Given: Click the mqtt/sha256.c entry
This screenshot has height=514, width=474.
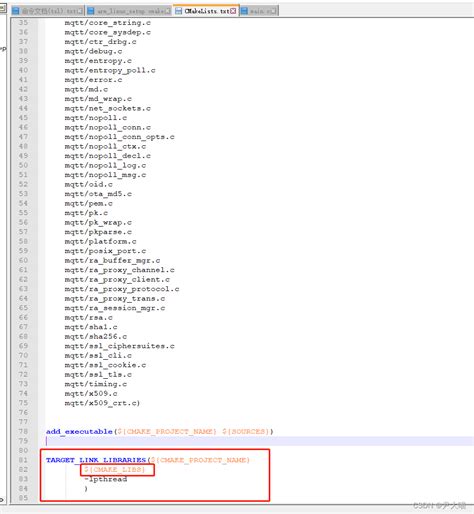Looking at the screenshot, I should tap(96, 336).
